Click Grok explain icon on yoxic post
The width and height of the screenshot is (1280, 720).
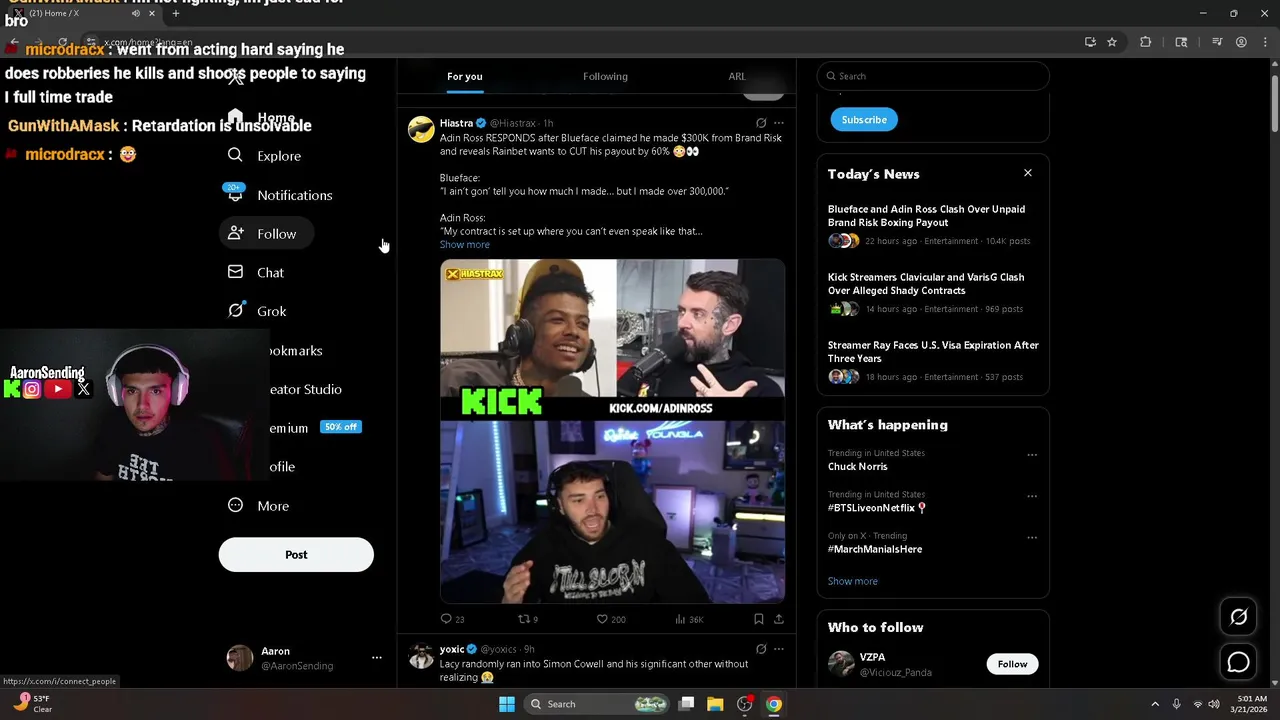(x=760, y=649)
